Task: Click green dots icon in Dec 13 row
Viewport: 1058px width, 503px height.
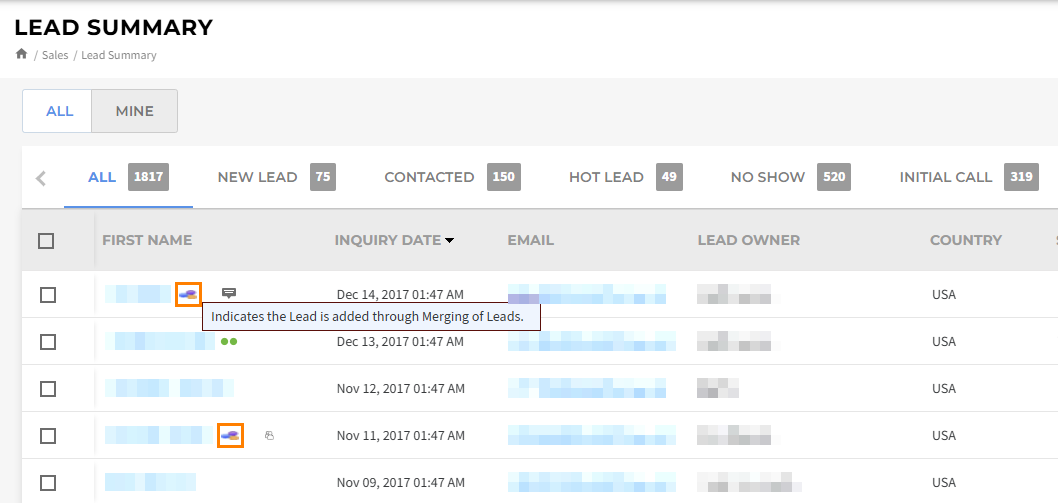Action: coord(229,342)
